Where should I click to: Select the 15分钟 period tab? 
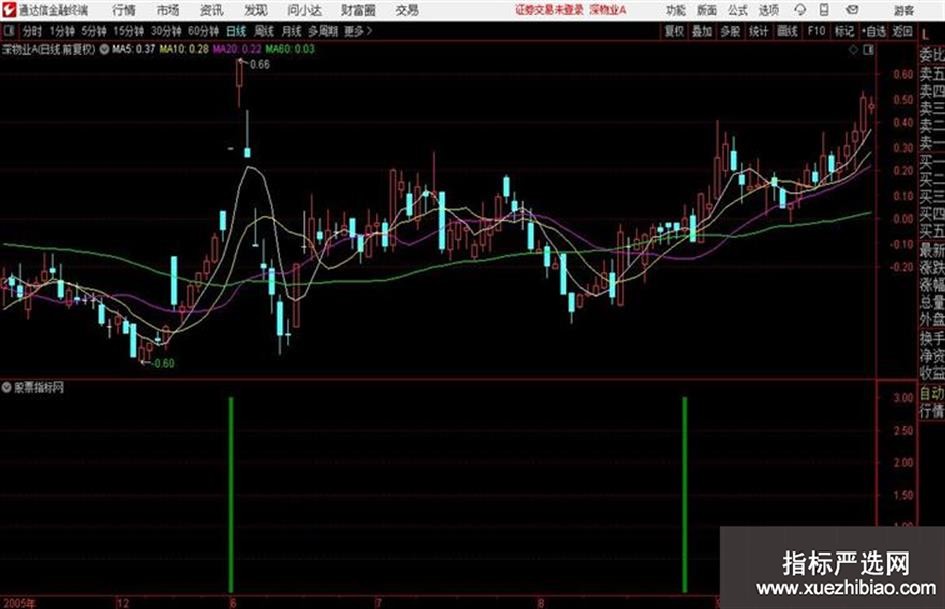pyautogui.click(x=128, y=31)
